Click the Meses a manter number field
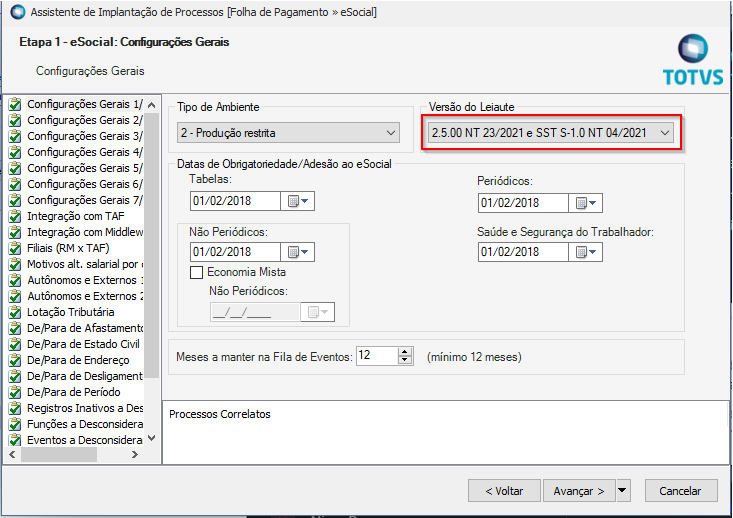This screenshot has height=518, width=733. 377,356
